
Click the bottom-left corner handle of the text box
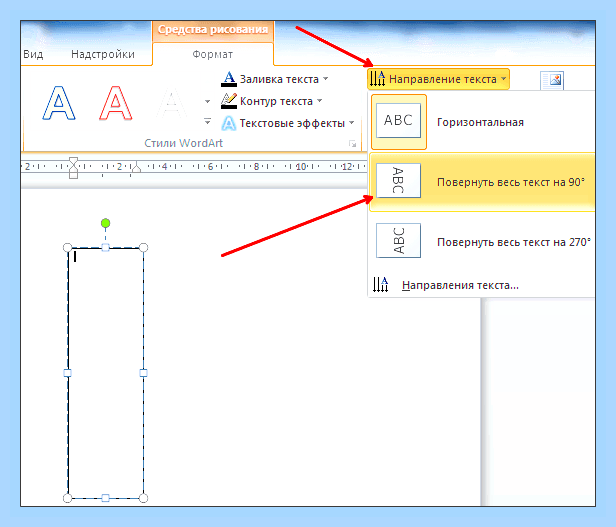(x=68, y=498)
